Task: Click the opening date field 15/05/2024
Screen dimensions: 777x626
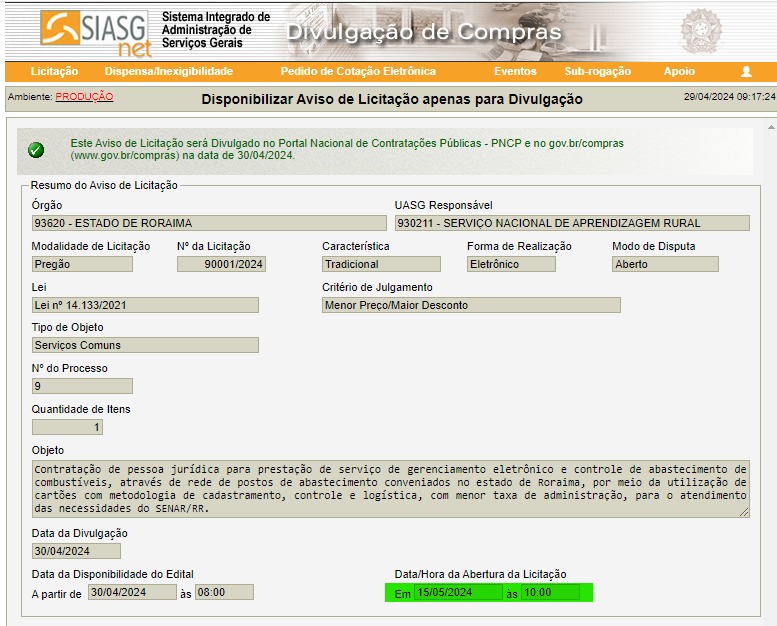Action: point(458,592)
